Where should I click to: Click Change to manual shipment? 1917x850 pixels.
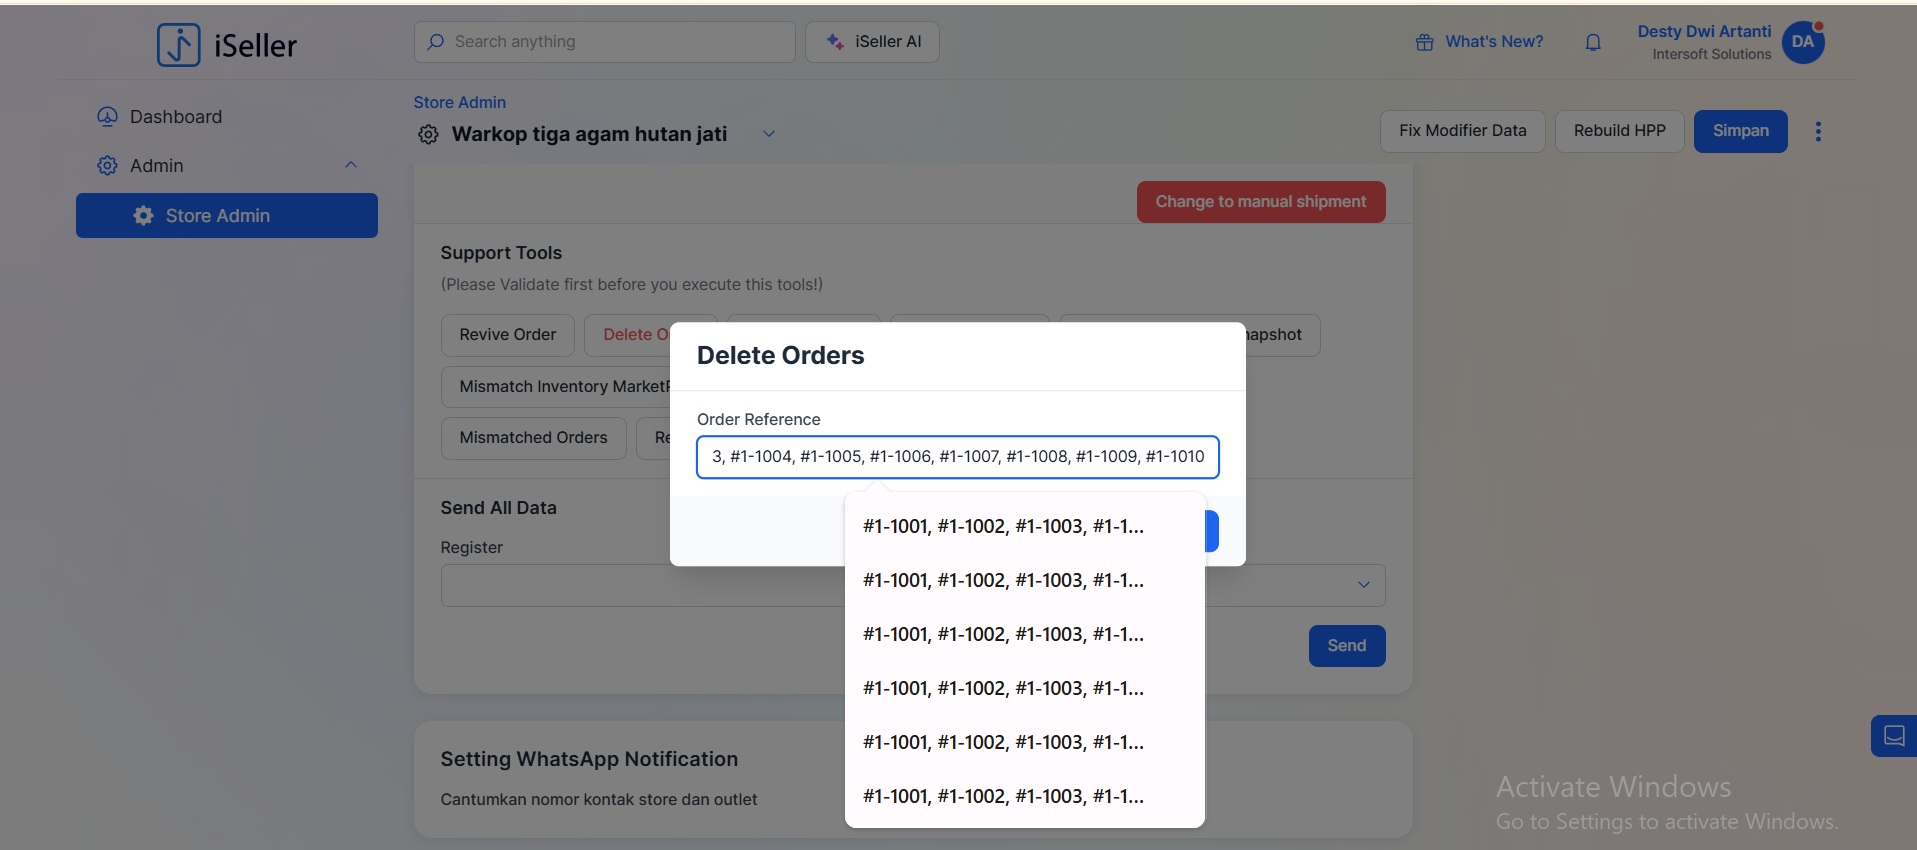tap(1260, 202)
